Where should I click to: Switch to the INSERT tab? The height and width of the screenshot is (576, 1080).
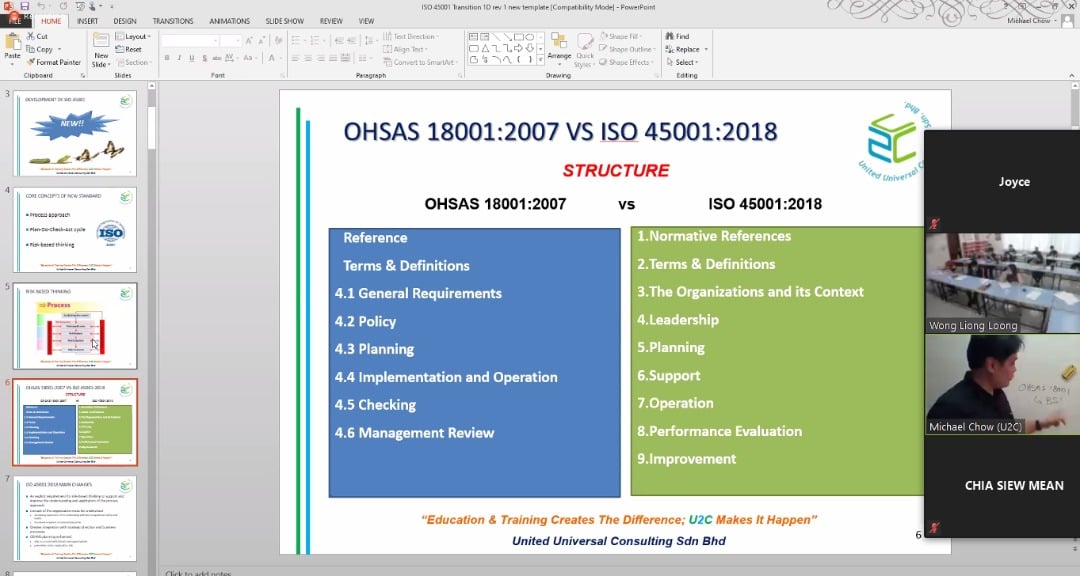[x=87, y=21]
